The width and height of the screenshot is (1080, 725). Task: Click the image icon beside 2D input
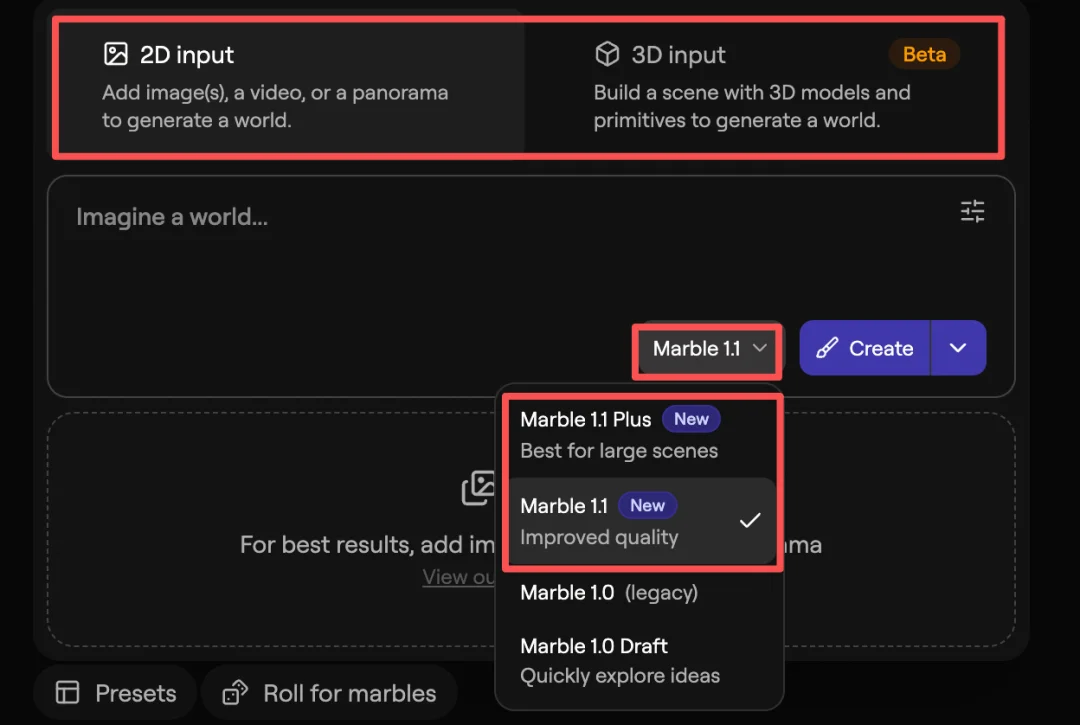point(116,54)
